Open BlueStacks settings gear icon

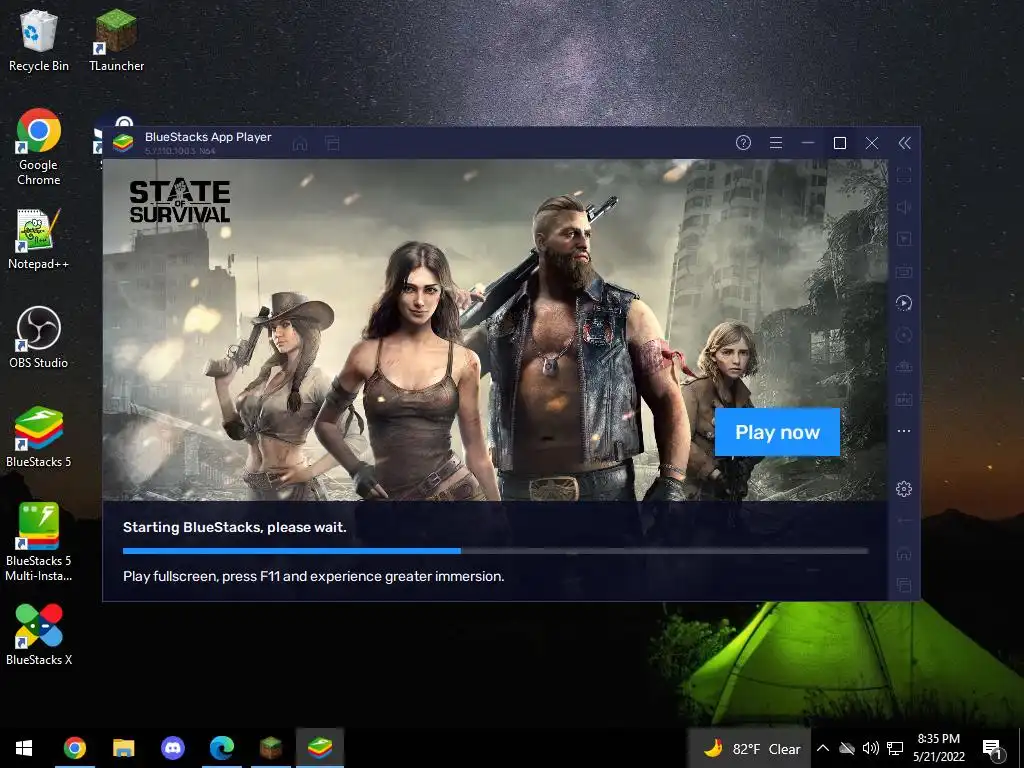(904, 488)
